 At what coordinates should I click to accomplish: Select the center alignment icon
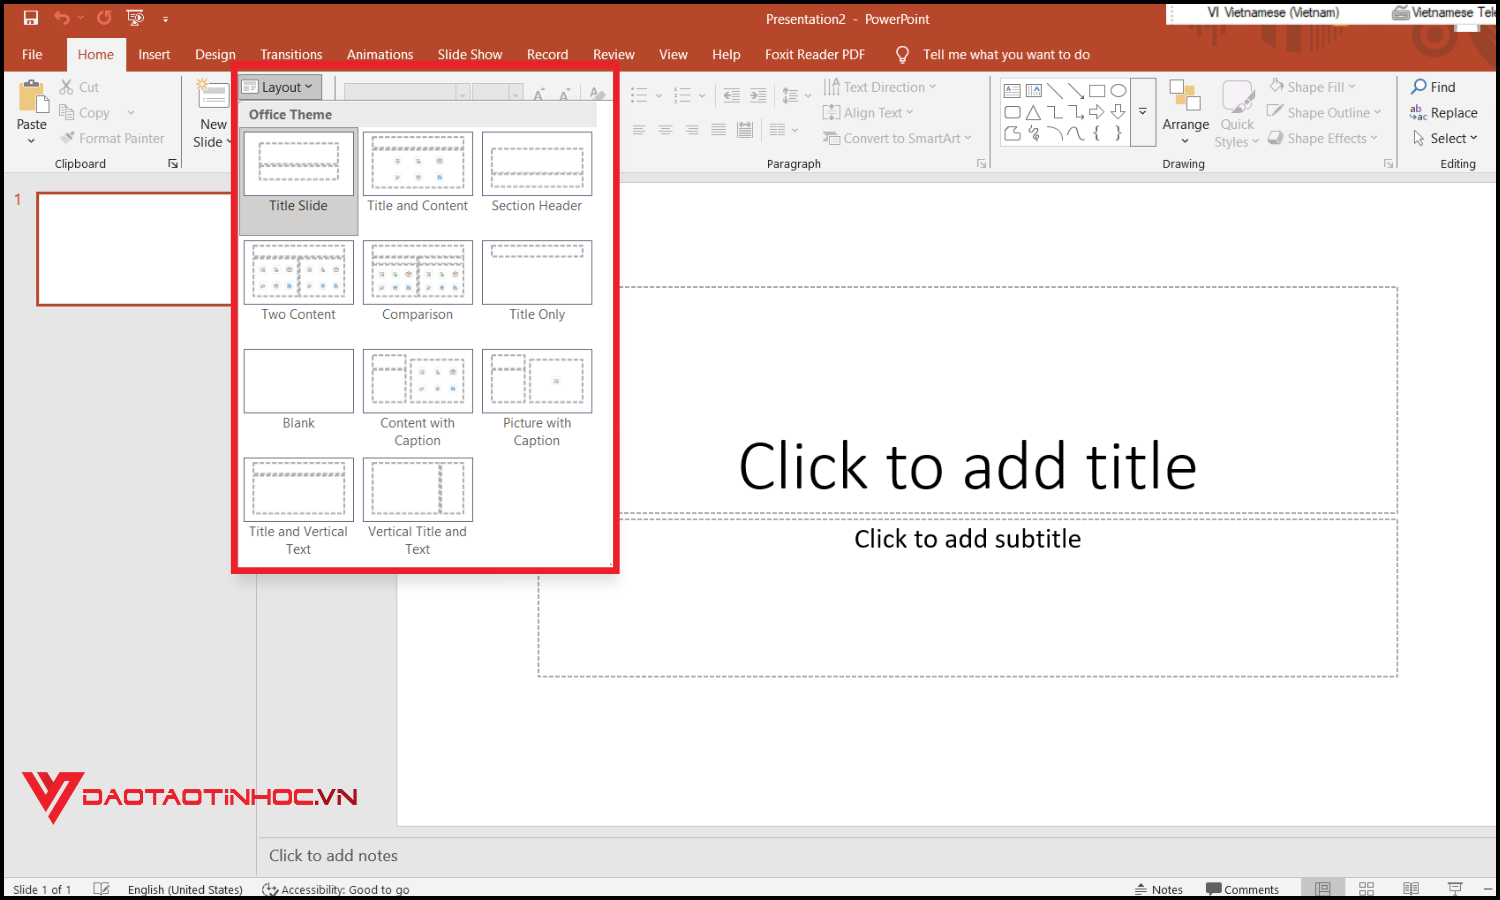(x=665, y=130)
